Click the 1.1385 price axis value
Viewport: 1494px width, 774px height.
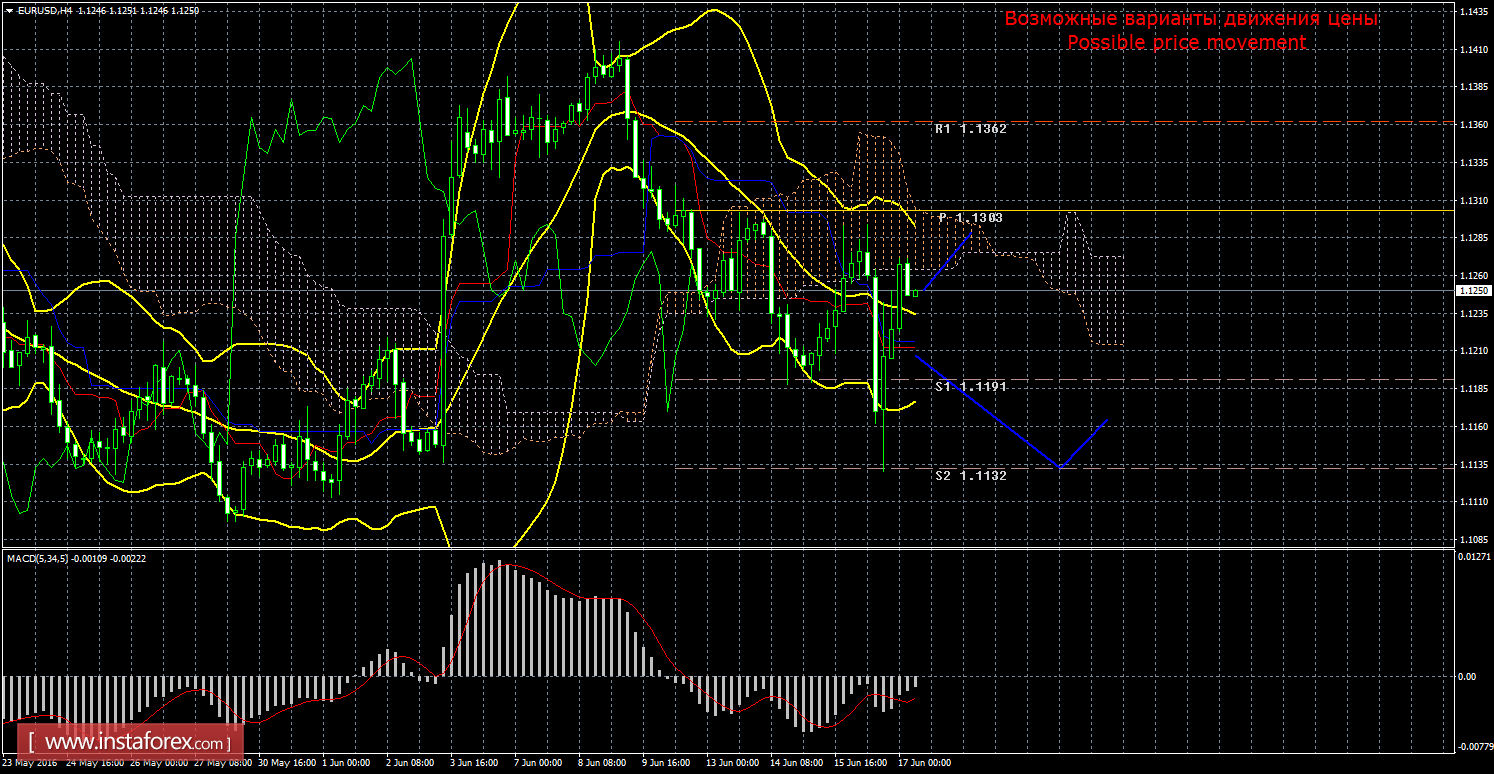(1472, 87)
